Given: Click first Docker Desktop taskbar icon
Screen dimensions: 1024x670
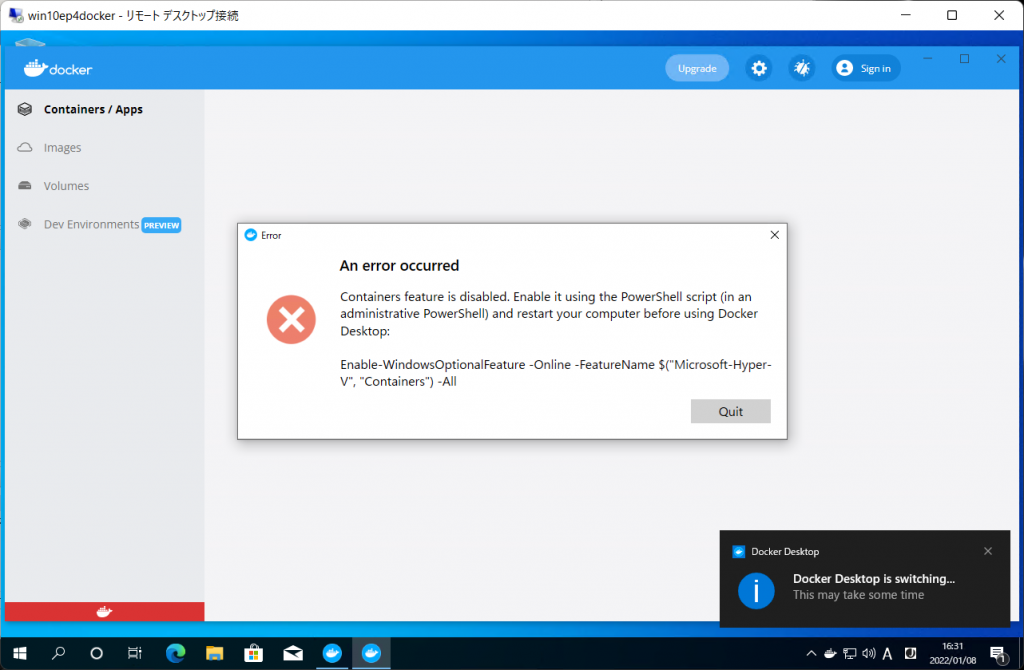Looking at the screenshot, I should click(x=332, y=653).
